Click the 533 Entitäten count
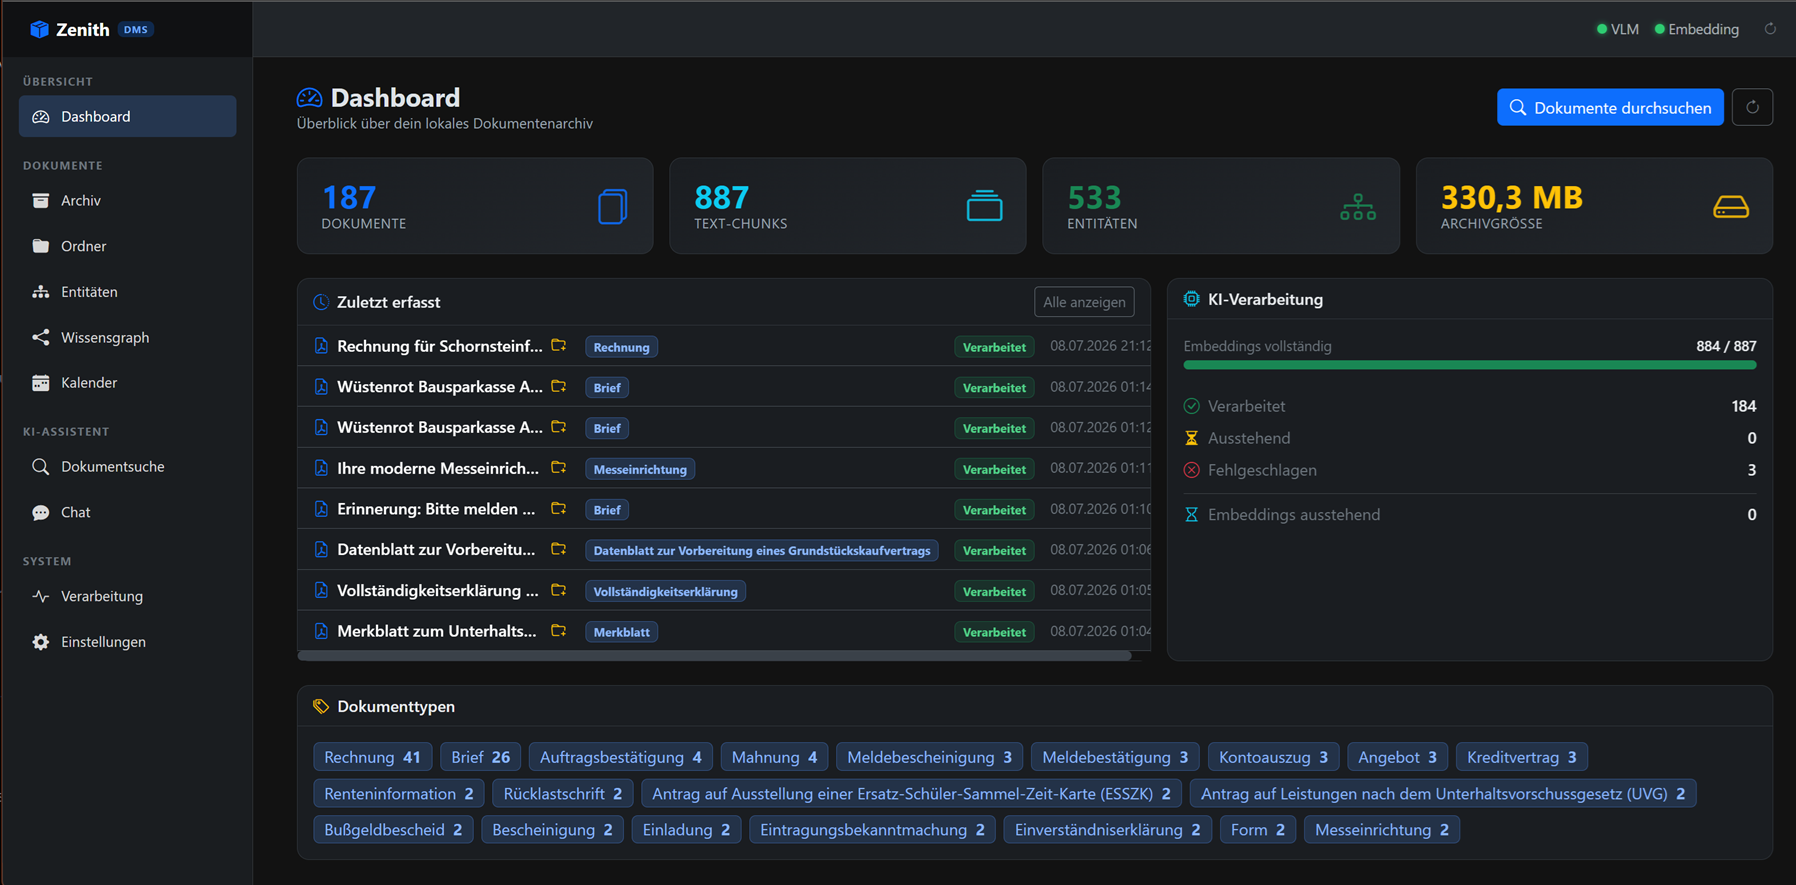 [1094, 197]
